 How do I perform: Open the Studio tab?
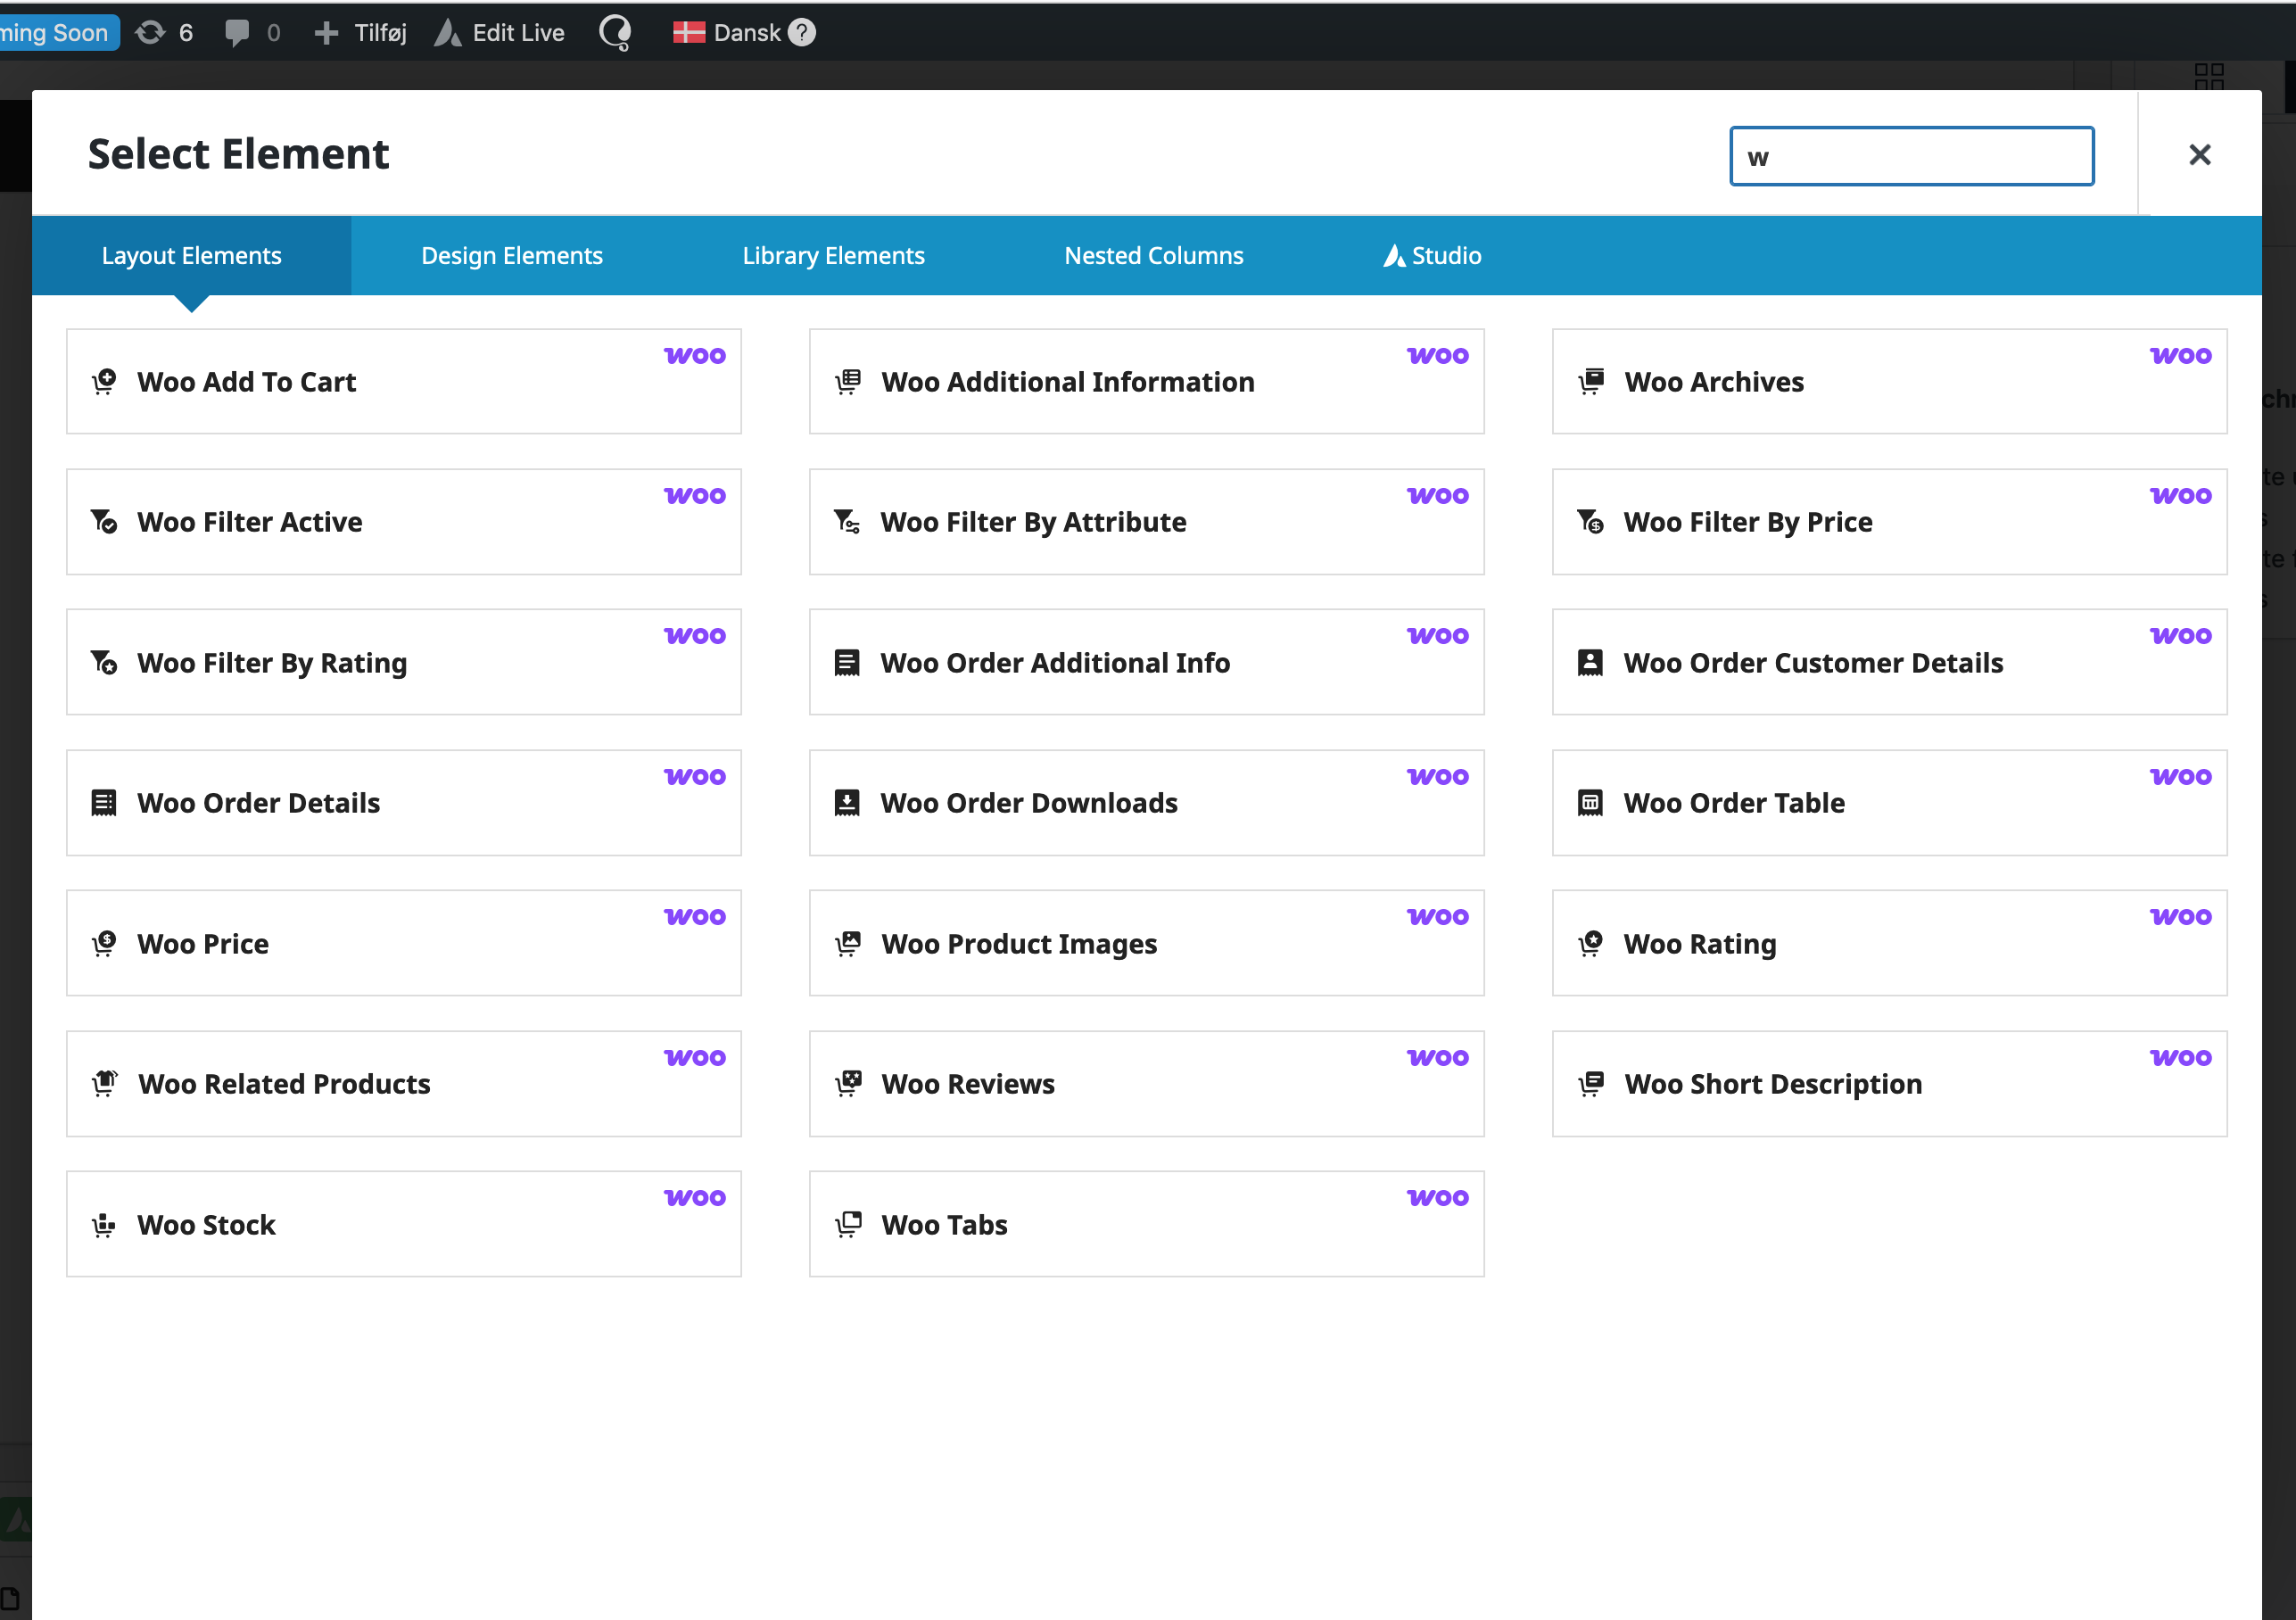[1432, 256]
